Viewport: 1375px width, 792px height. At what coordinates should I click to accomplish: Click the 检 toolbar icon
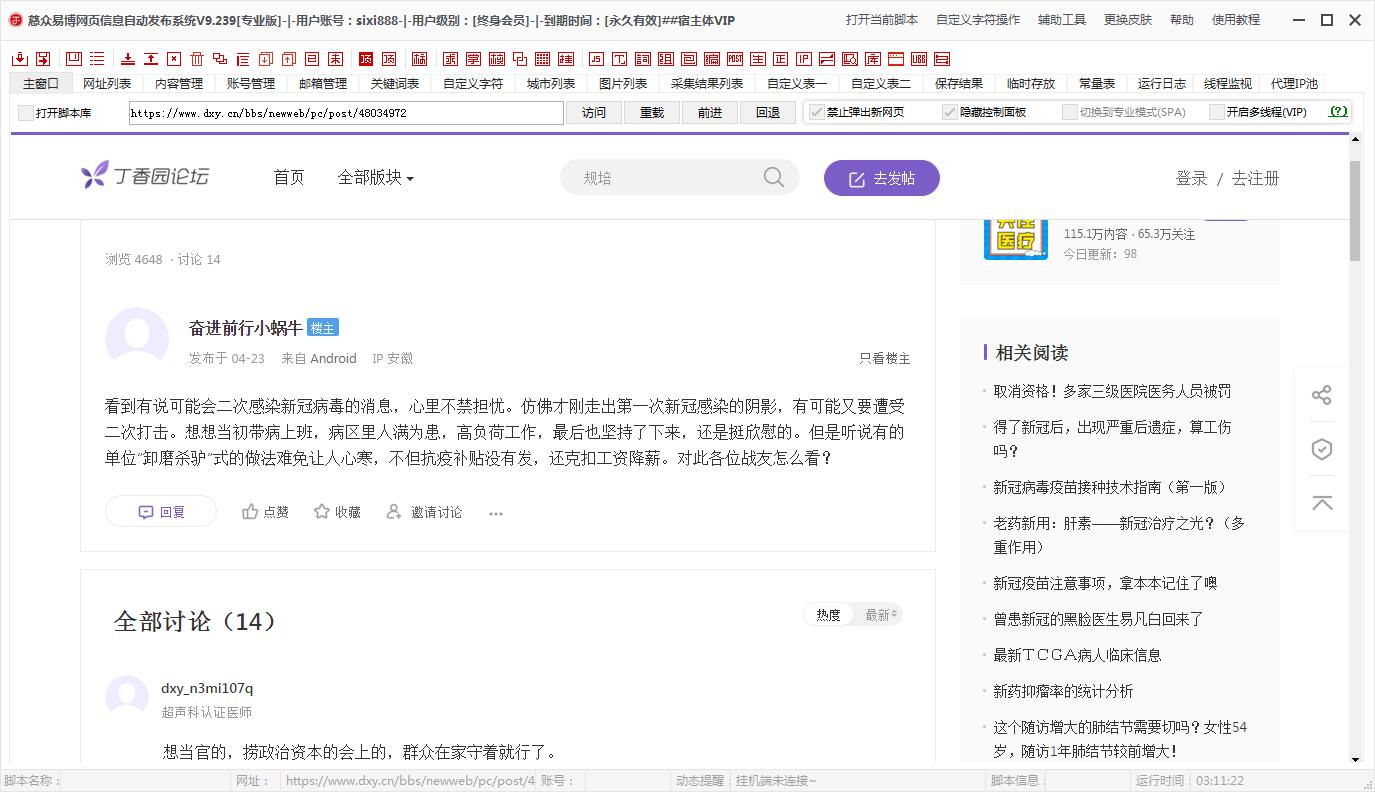[497, 59]
